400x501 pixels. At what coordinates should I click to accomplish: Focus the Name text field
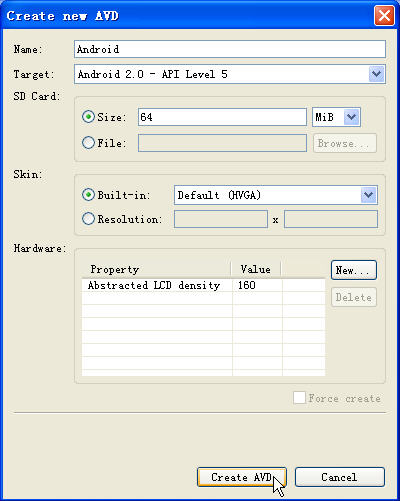pyautogui.click(x=230, y=49)
